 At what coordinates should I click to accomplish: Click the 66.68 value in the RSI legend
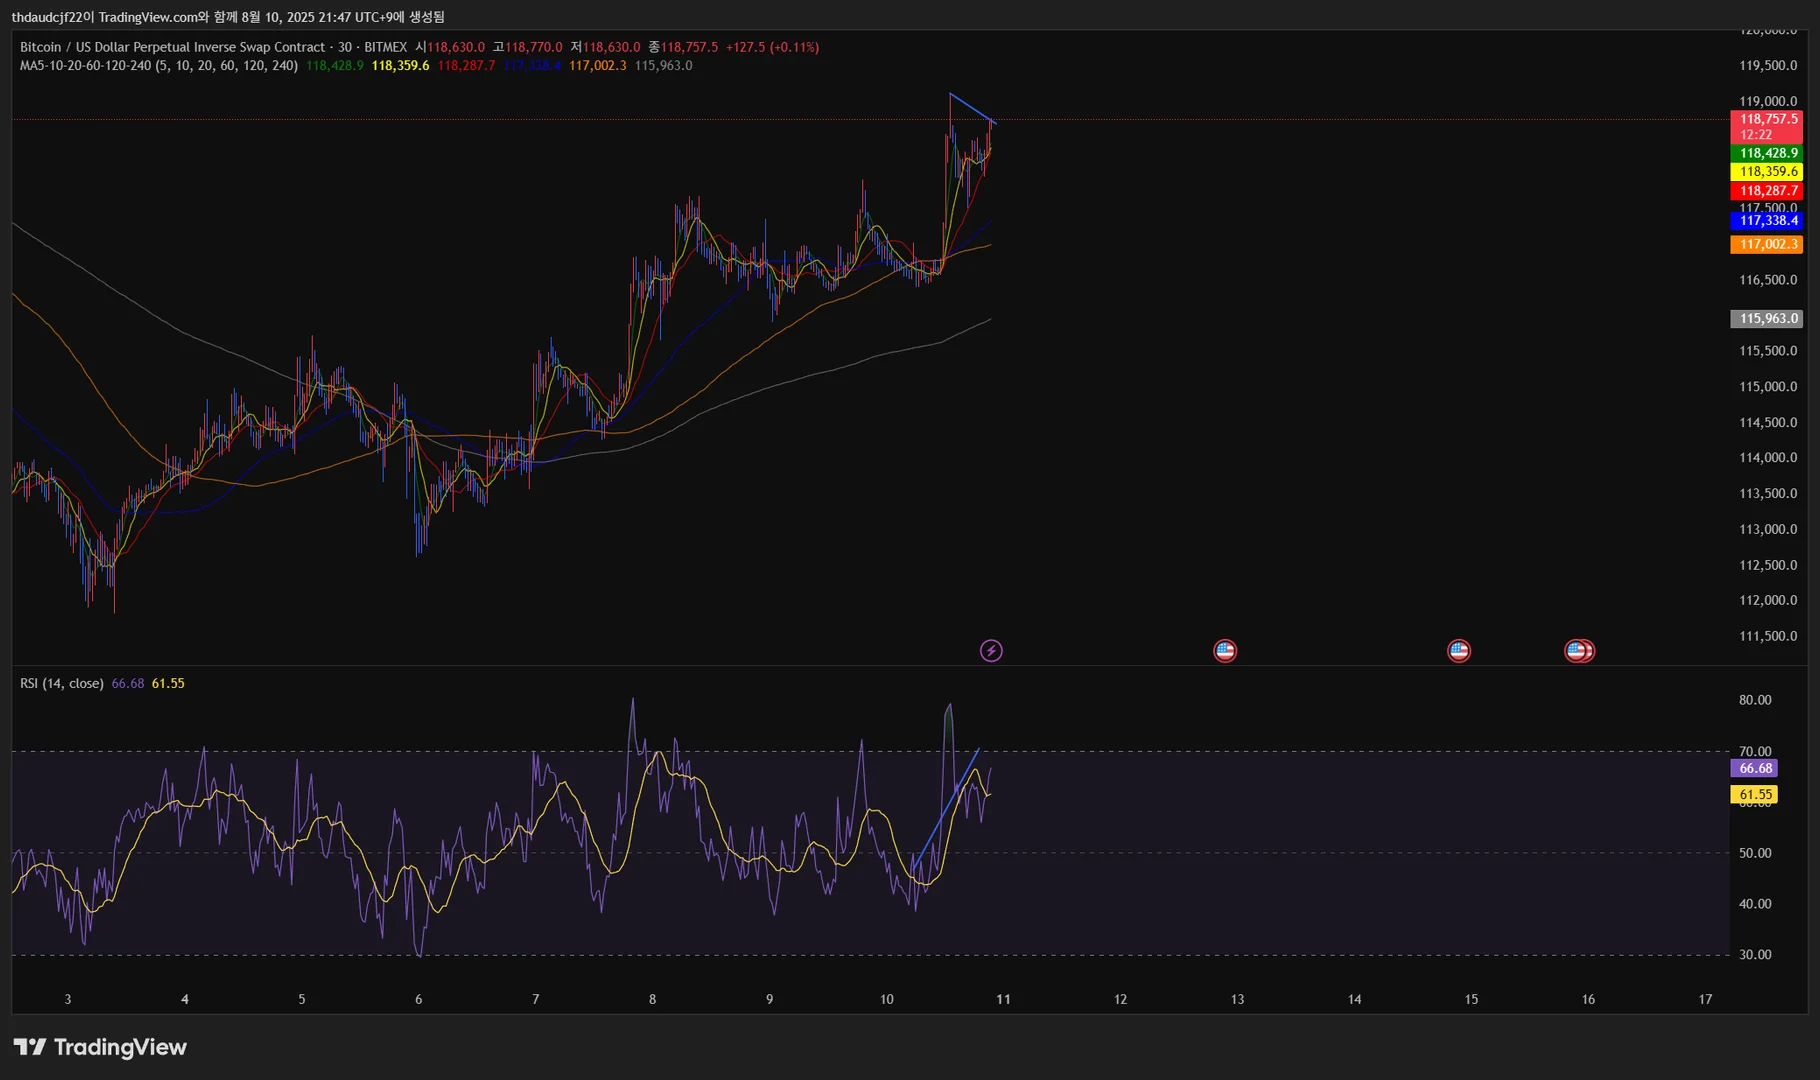point(128,684)
